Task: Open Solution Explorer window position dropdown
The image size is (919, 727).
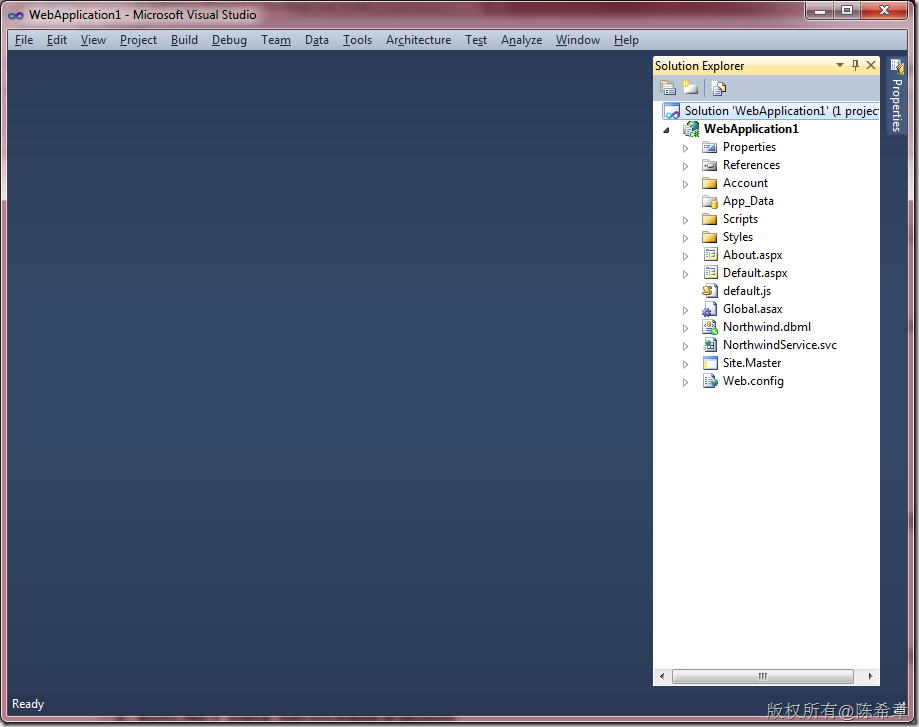Action: click(840, 65)
